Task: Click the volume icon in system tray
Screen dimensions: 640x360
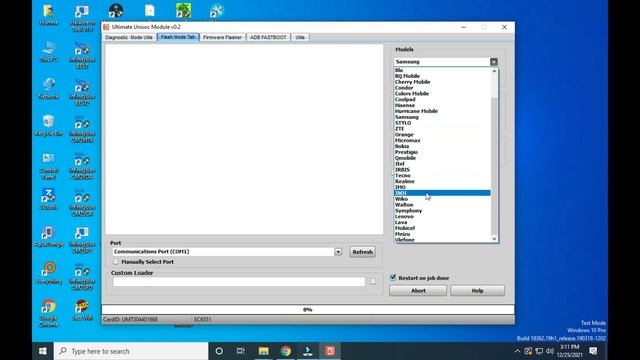Action: point(550,351)
